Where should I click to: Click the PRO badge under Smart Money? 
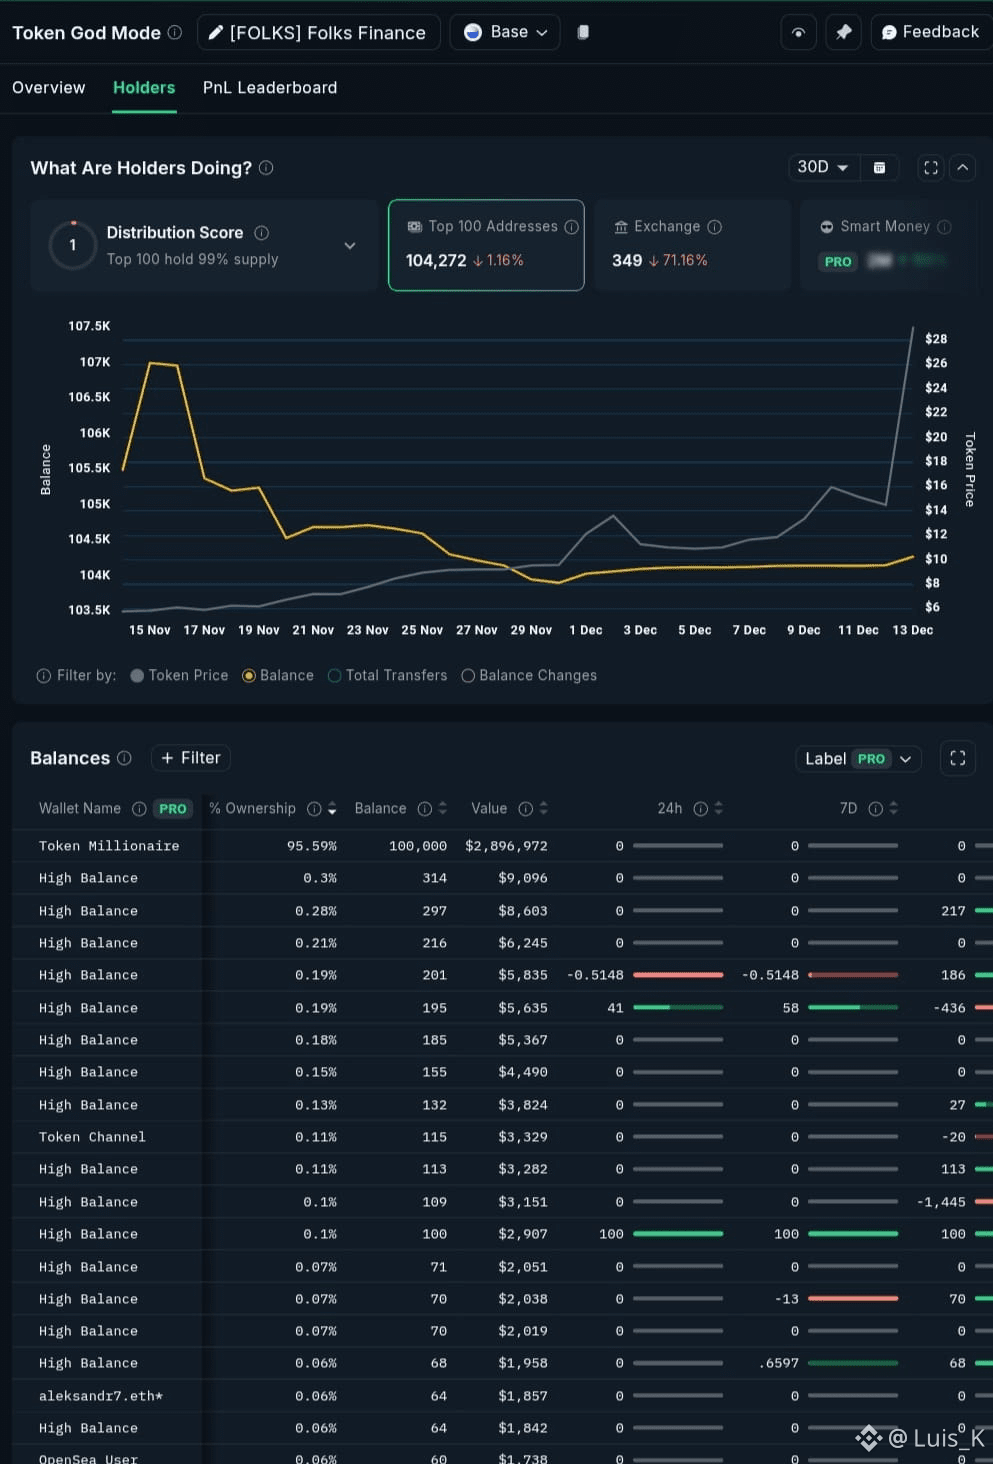(x=838, y=262)
